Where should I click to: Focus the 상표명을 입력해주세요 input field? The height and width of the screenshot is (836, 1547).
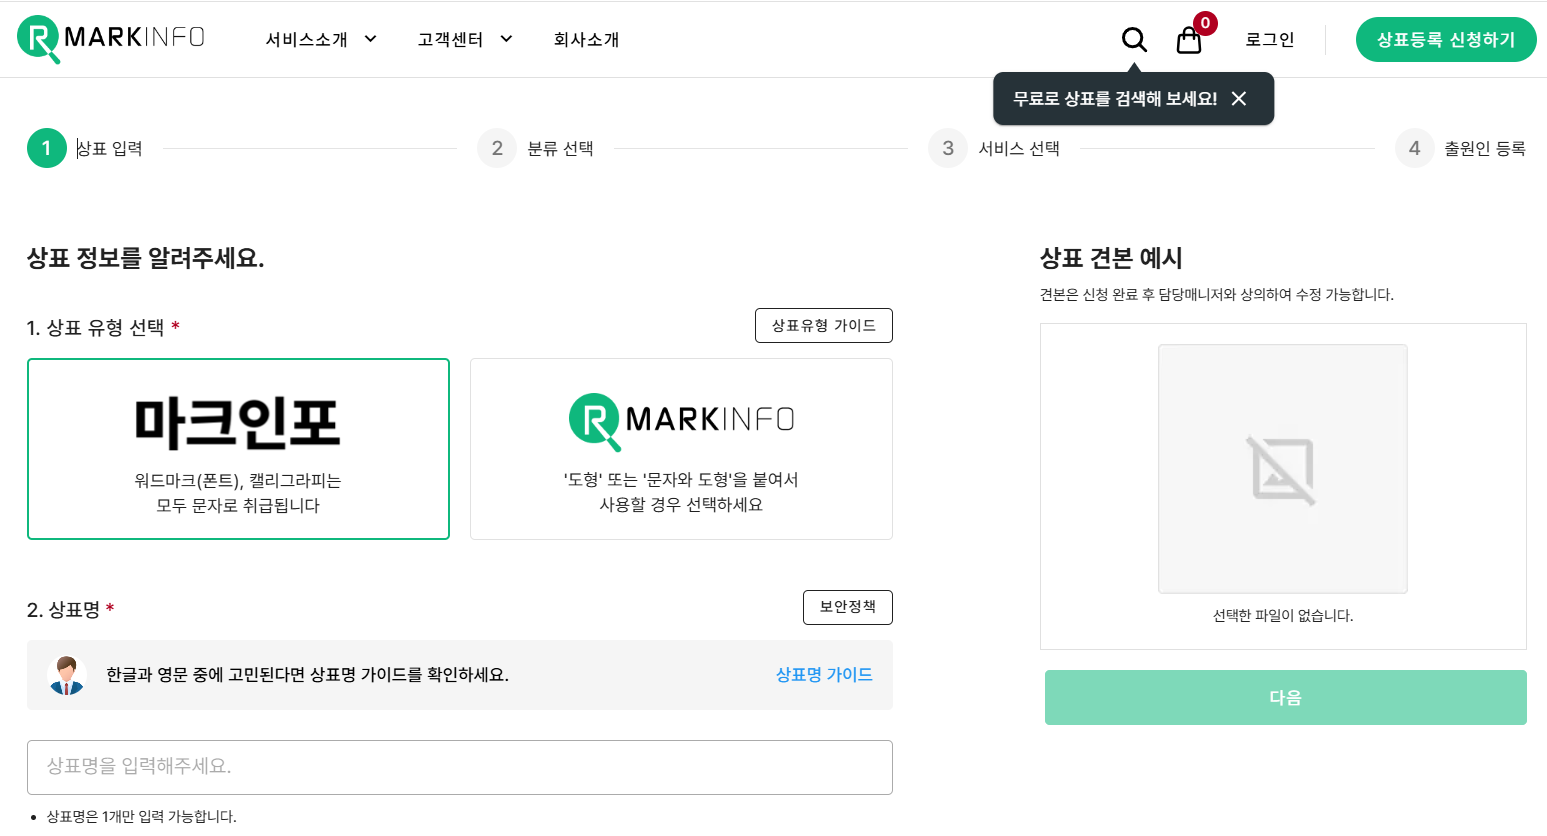(x=460, y=767)
